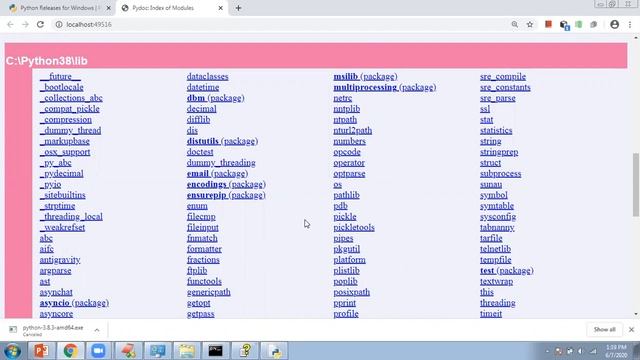Open the asyncio package link
This screenshot has height=360, width=640.
pyautogui.click(x=74, y=303)
